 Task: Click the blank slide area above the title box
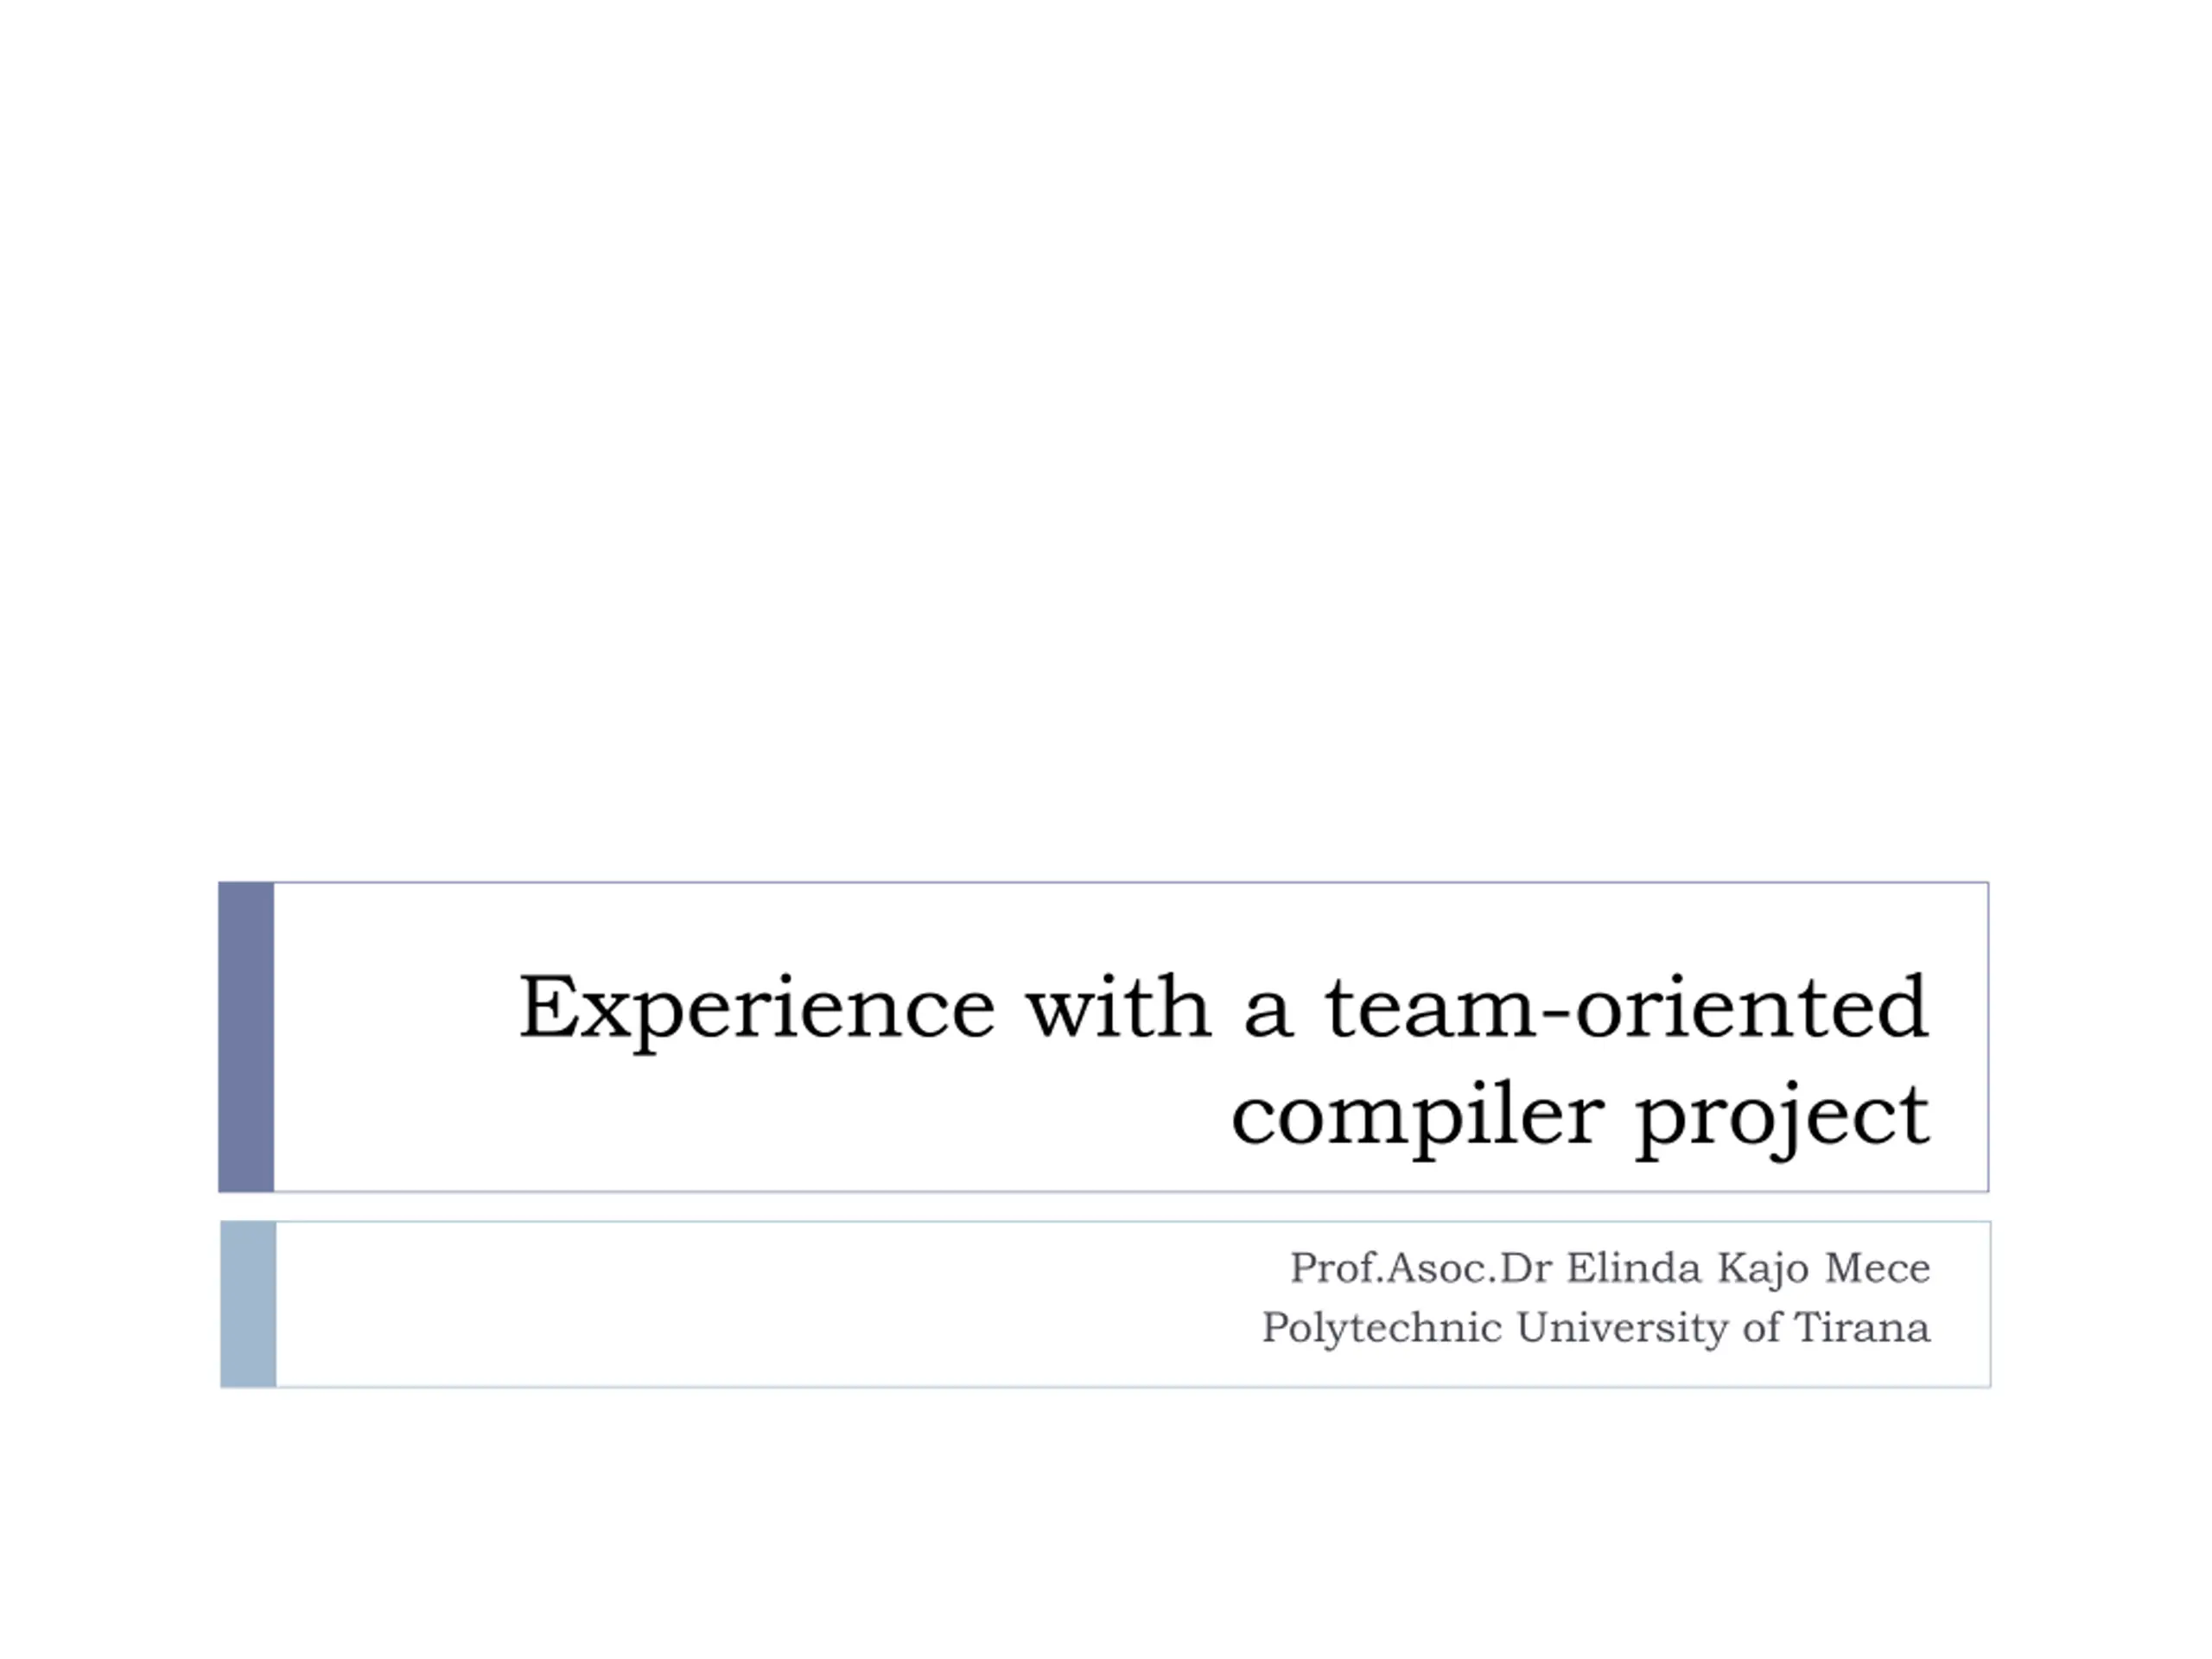(1106, 440)
